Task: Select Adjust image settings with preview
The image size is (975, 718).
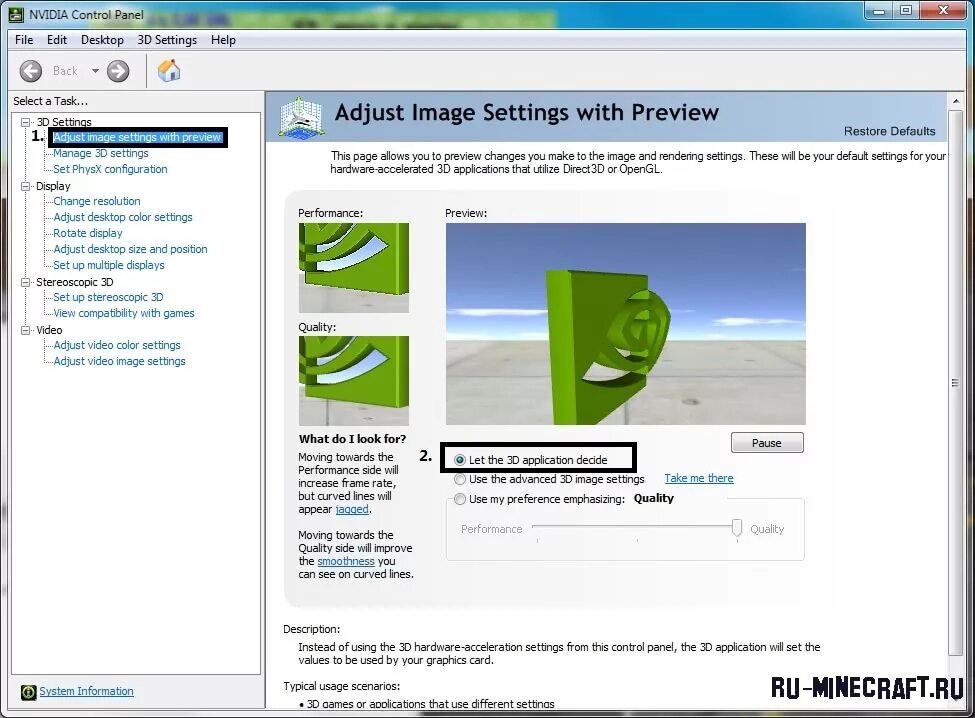Action: pyautogui.click(x=137, y=137)
